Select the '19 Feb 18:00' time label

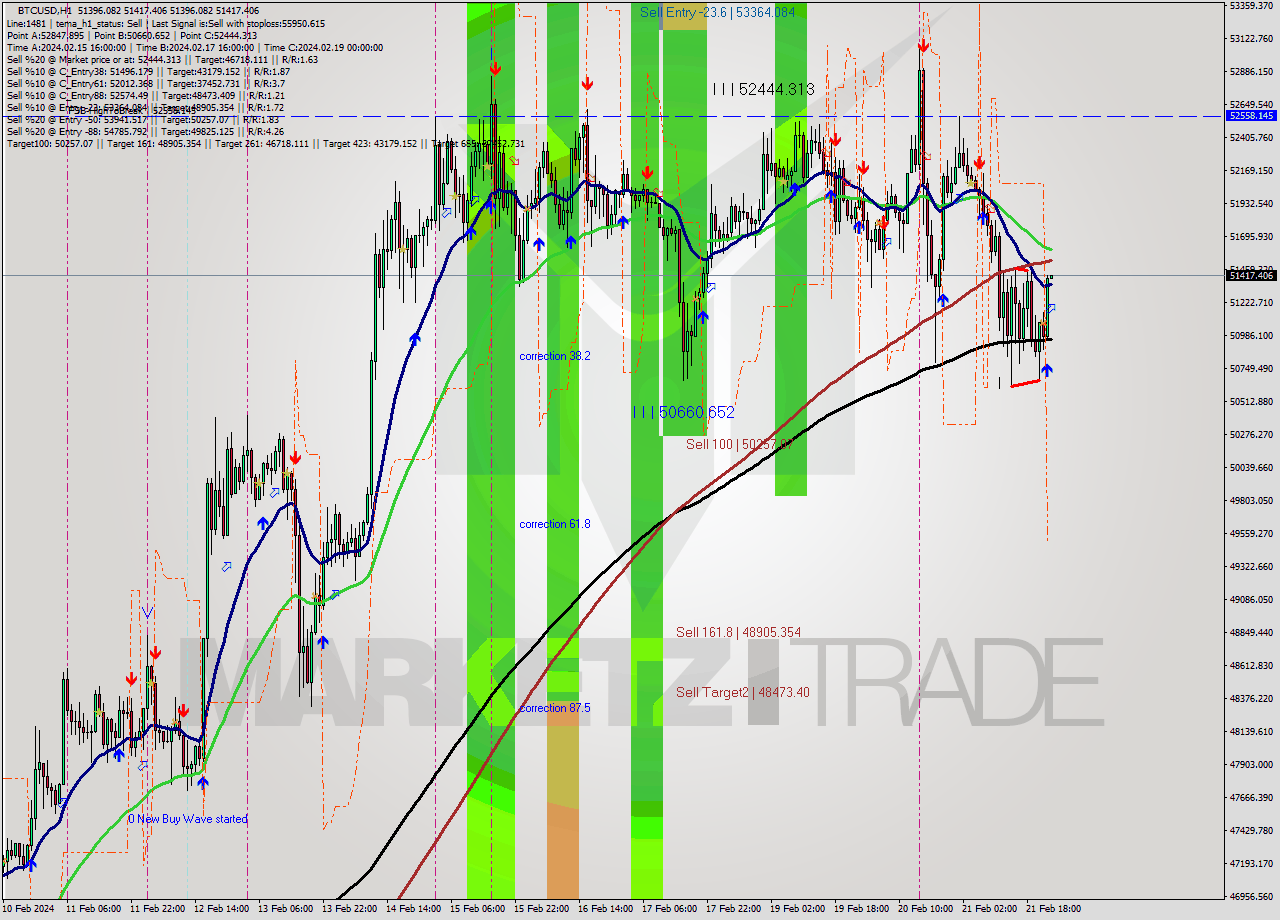click(860, 909)
